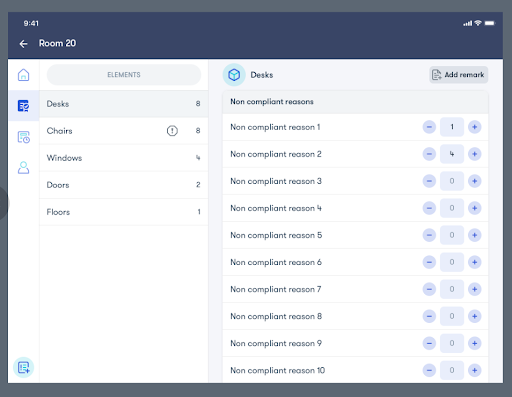Image resolution: width=512 pixels, height=397 pixels.
Task: Increment Non compliant reason 5 with plus
Action: pyautogui.click(x=474, y=235)
